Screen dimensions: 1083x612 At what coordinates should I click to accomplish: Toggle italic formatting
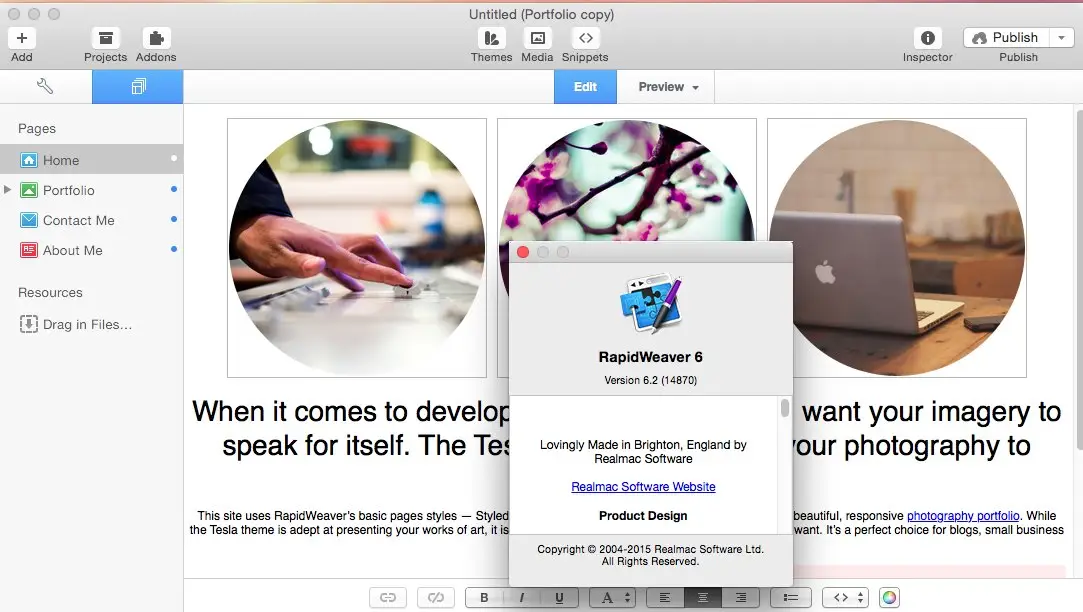[521, 597]
